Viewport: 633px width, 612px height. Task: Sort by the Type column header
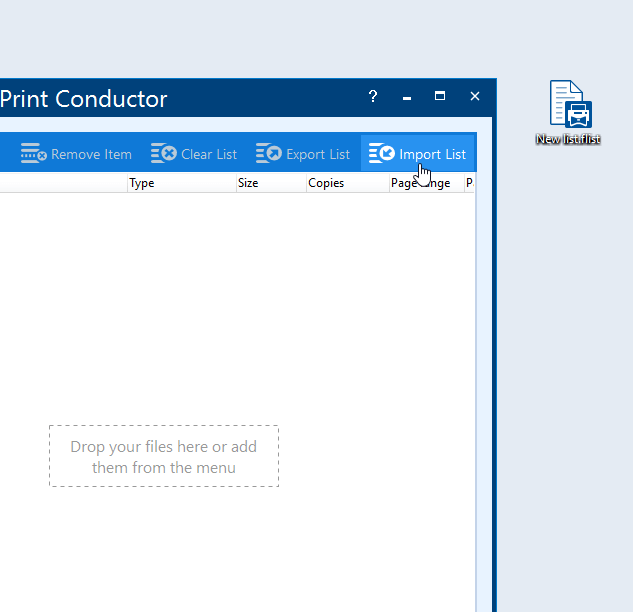[182, 183]
